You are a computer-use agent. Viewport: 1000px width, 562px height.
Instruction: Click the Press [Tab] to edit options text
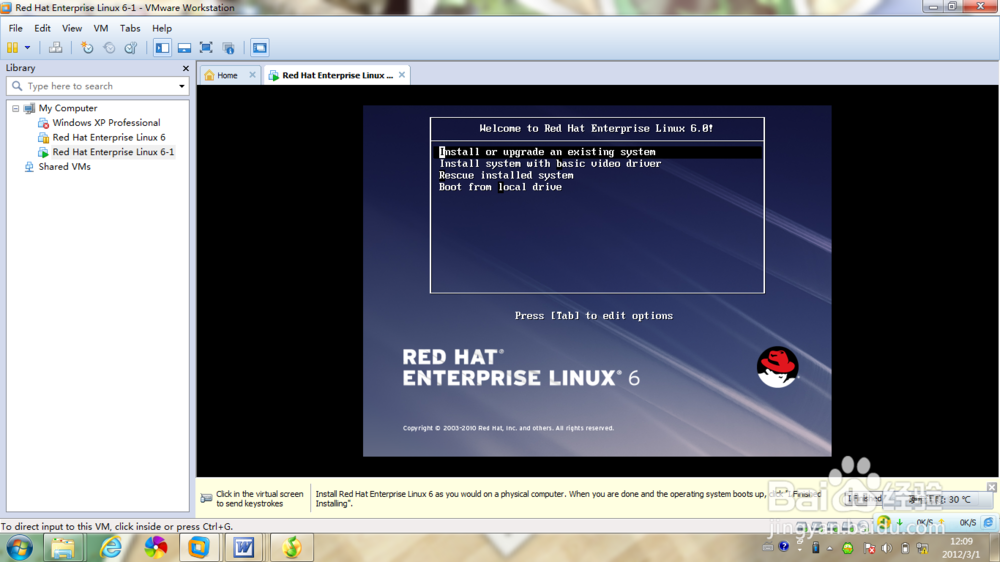coord(594,316)
